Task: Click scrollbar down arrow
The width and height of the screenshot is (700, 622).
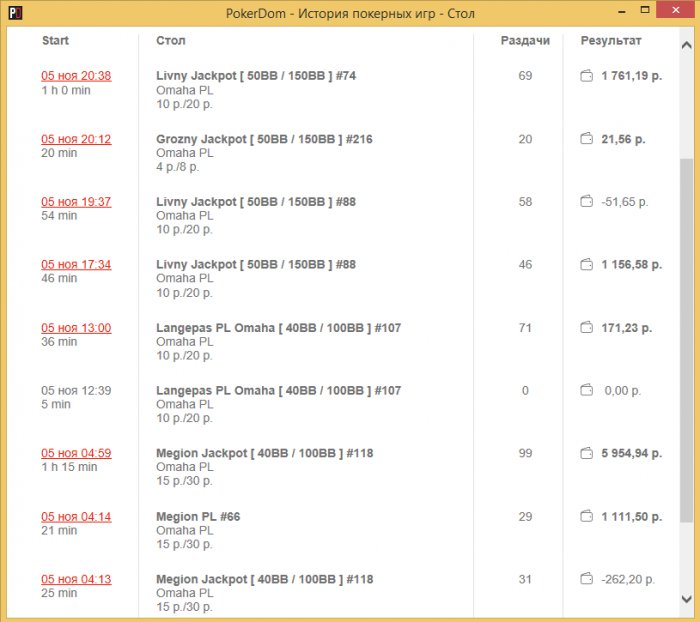Action: [687, 599]
